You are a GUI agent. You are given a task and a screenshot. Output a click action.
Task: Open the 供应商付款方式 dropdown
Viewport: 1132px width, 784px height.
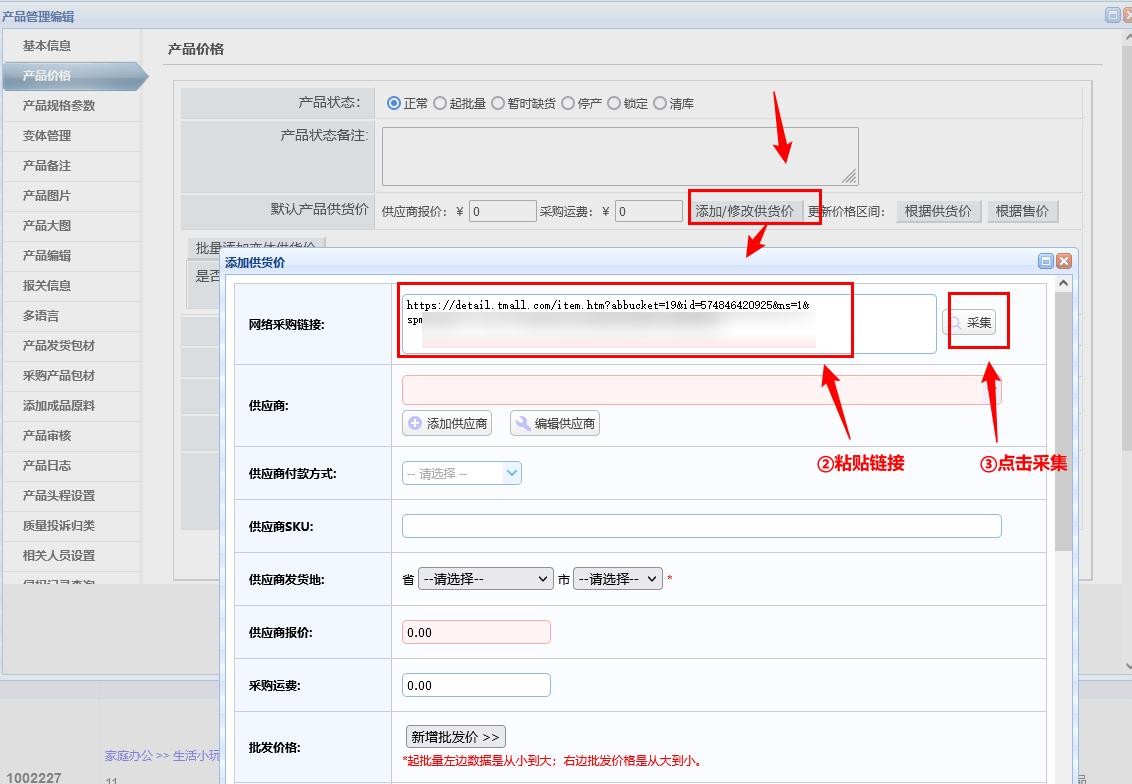[462, 473]
